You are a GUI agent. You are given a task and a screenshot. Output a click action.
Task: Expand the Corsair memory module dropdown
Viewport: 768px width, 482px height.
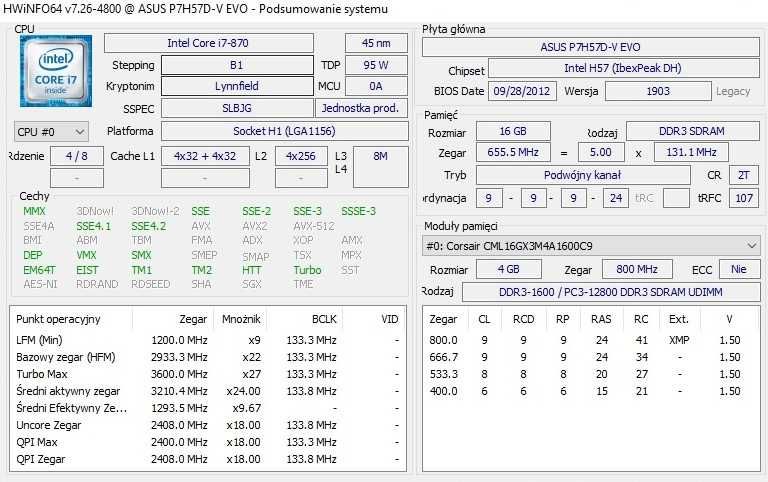point(591,246)
